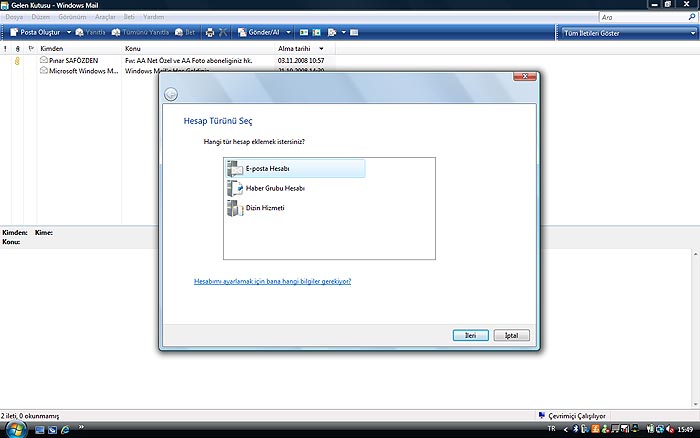Click the paperclip on Pınar SAFÖZDEN's message

17,61
